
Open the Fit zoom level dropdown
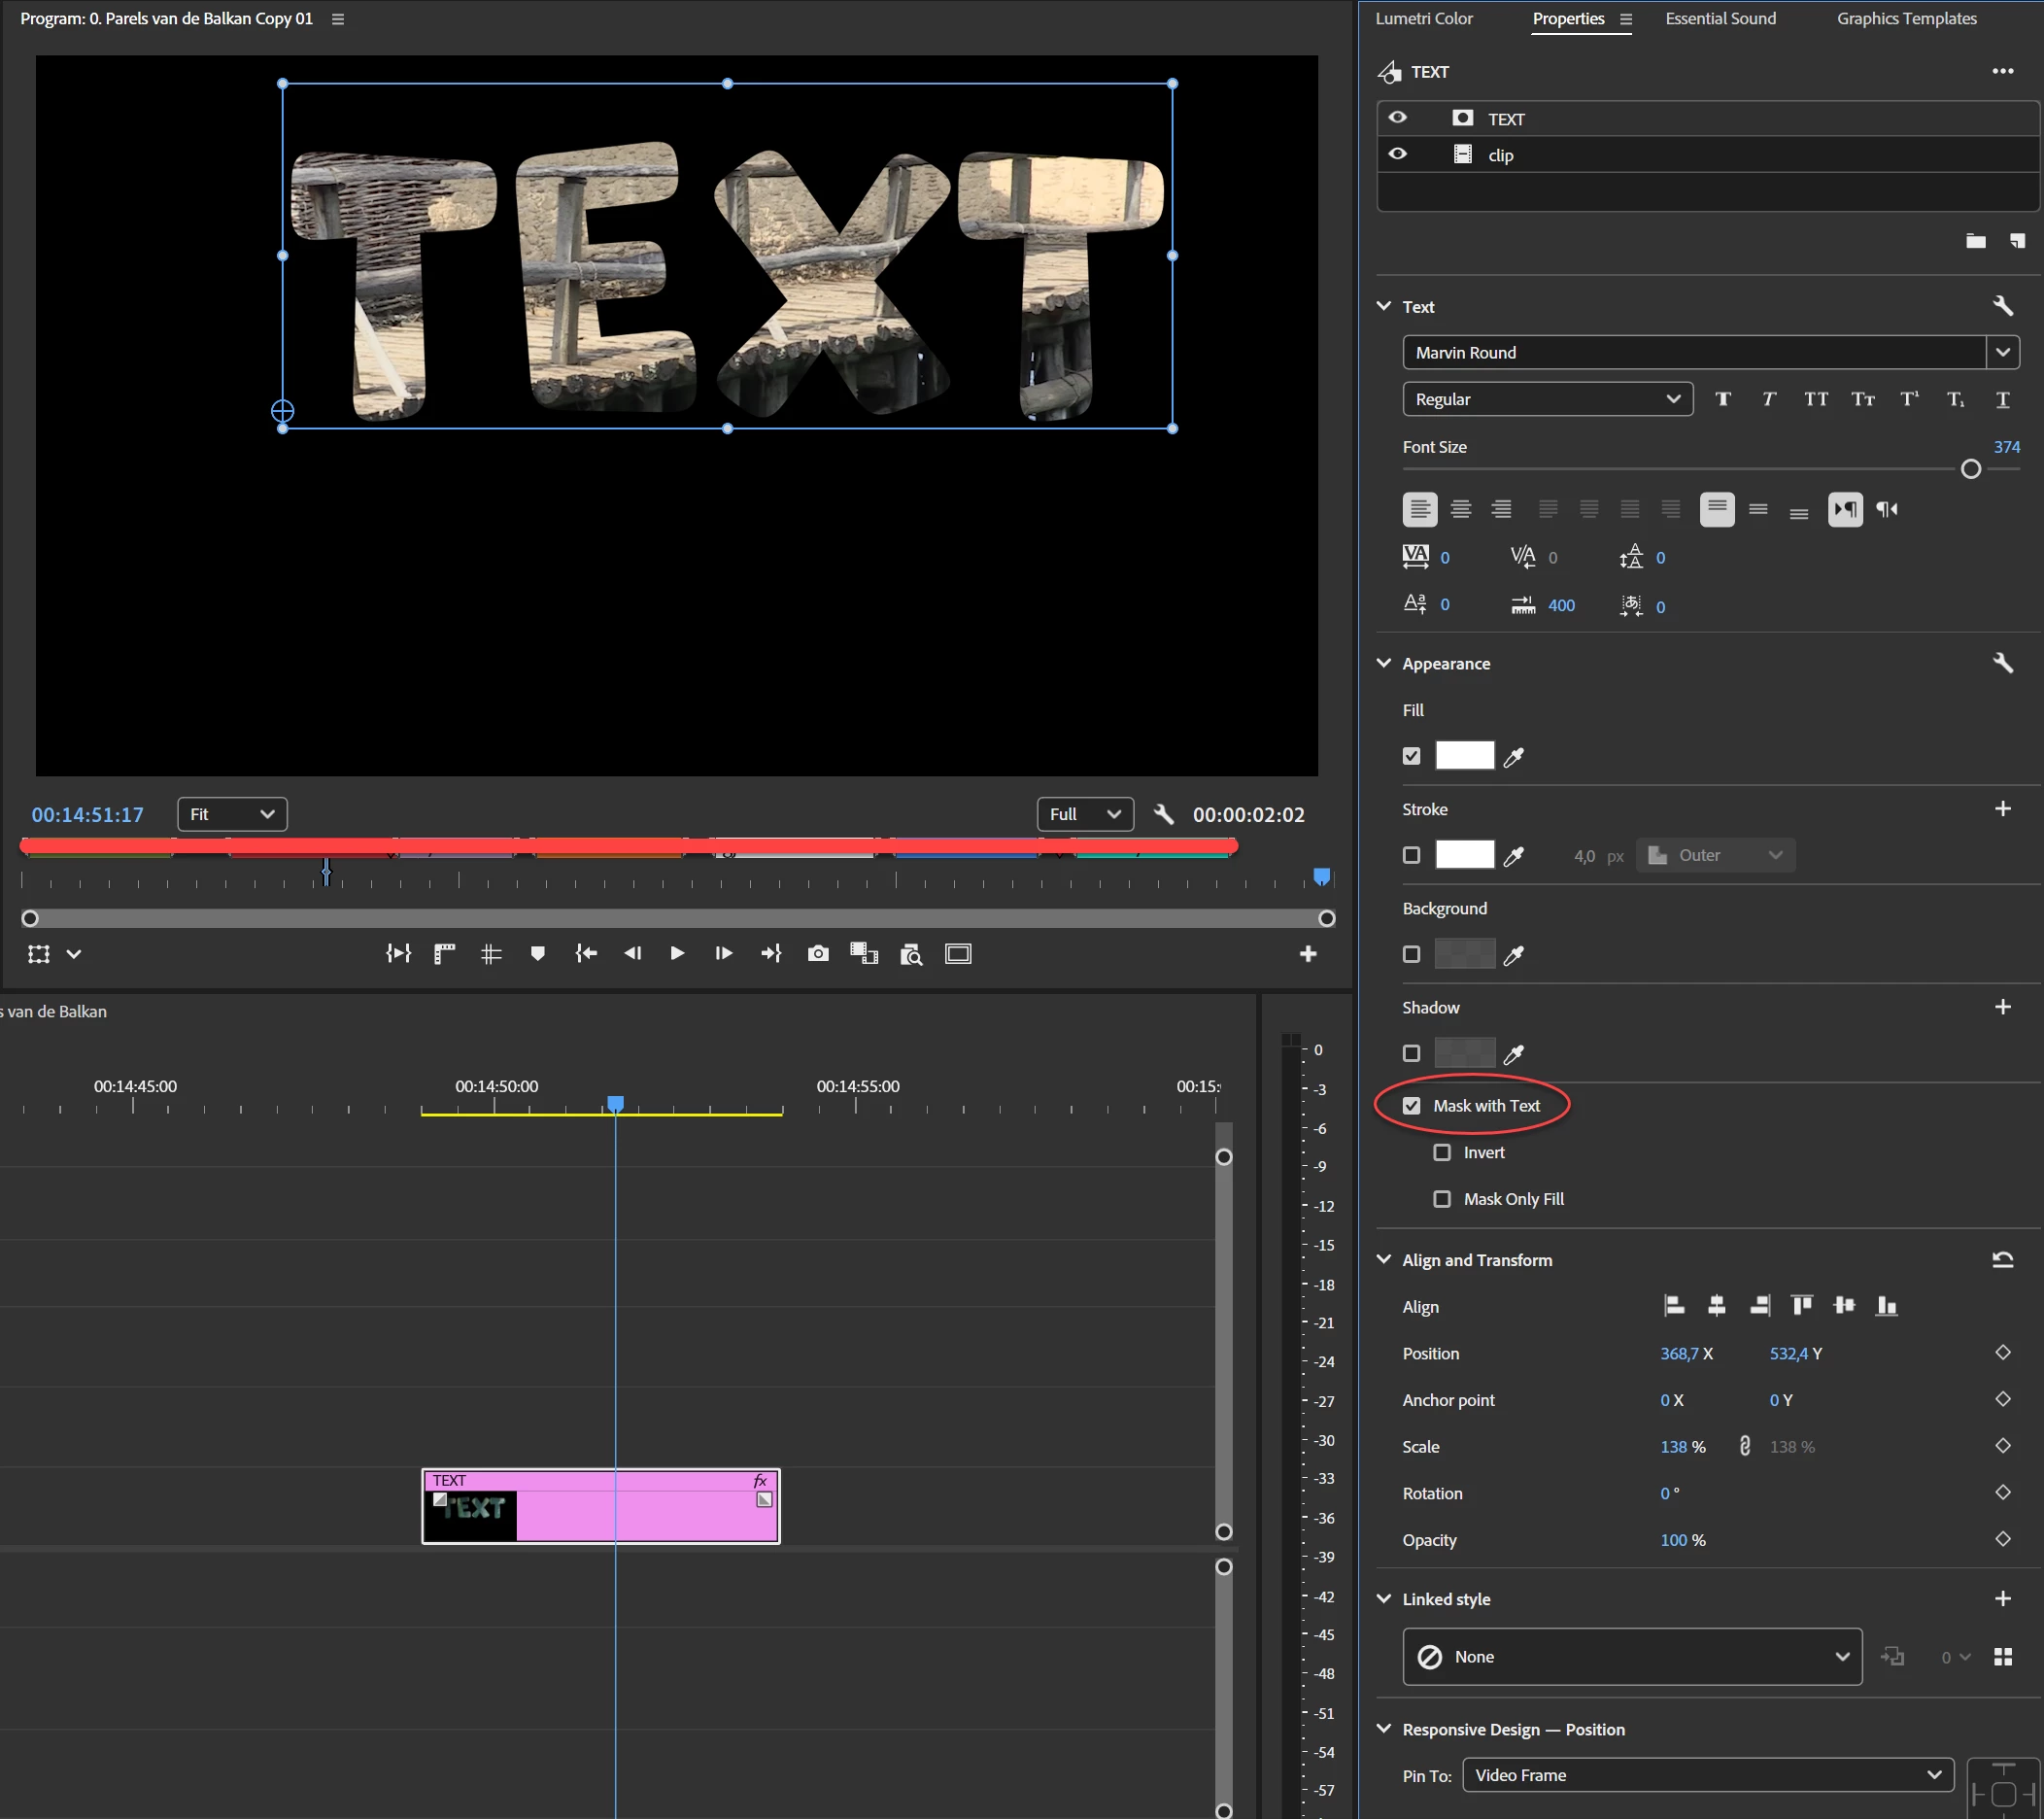pyautogui.click(x=232, y=814)
